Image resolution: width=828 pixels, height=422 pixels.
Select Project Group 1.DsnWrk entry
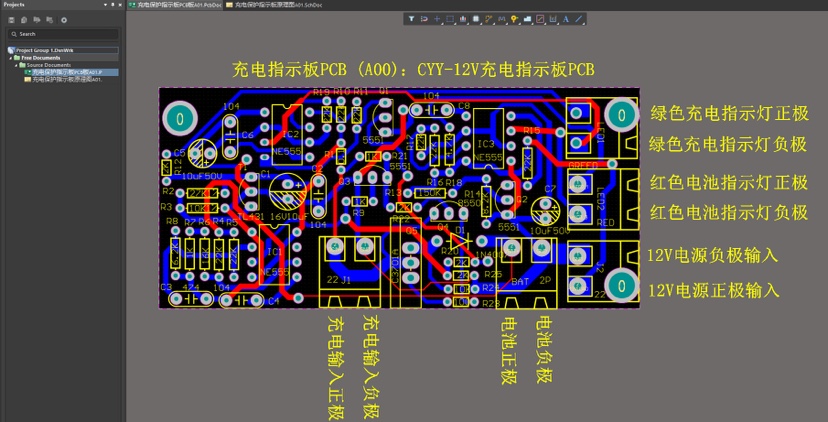63,50
